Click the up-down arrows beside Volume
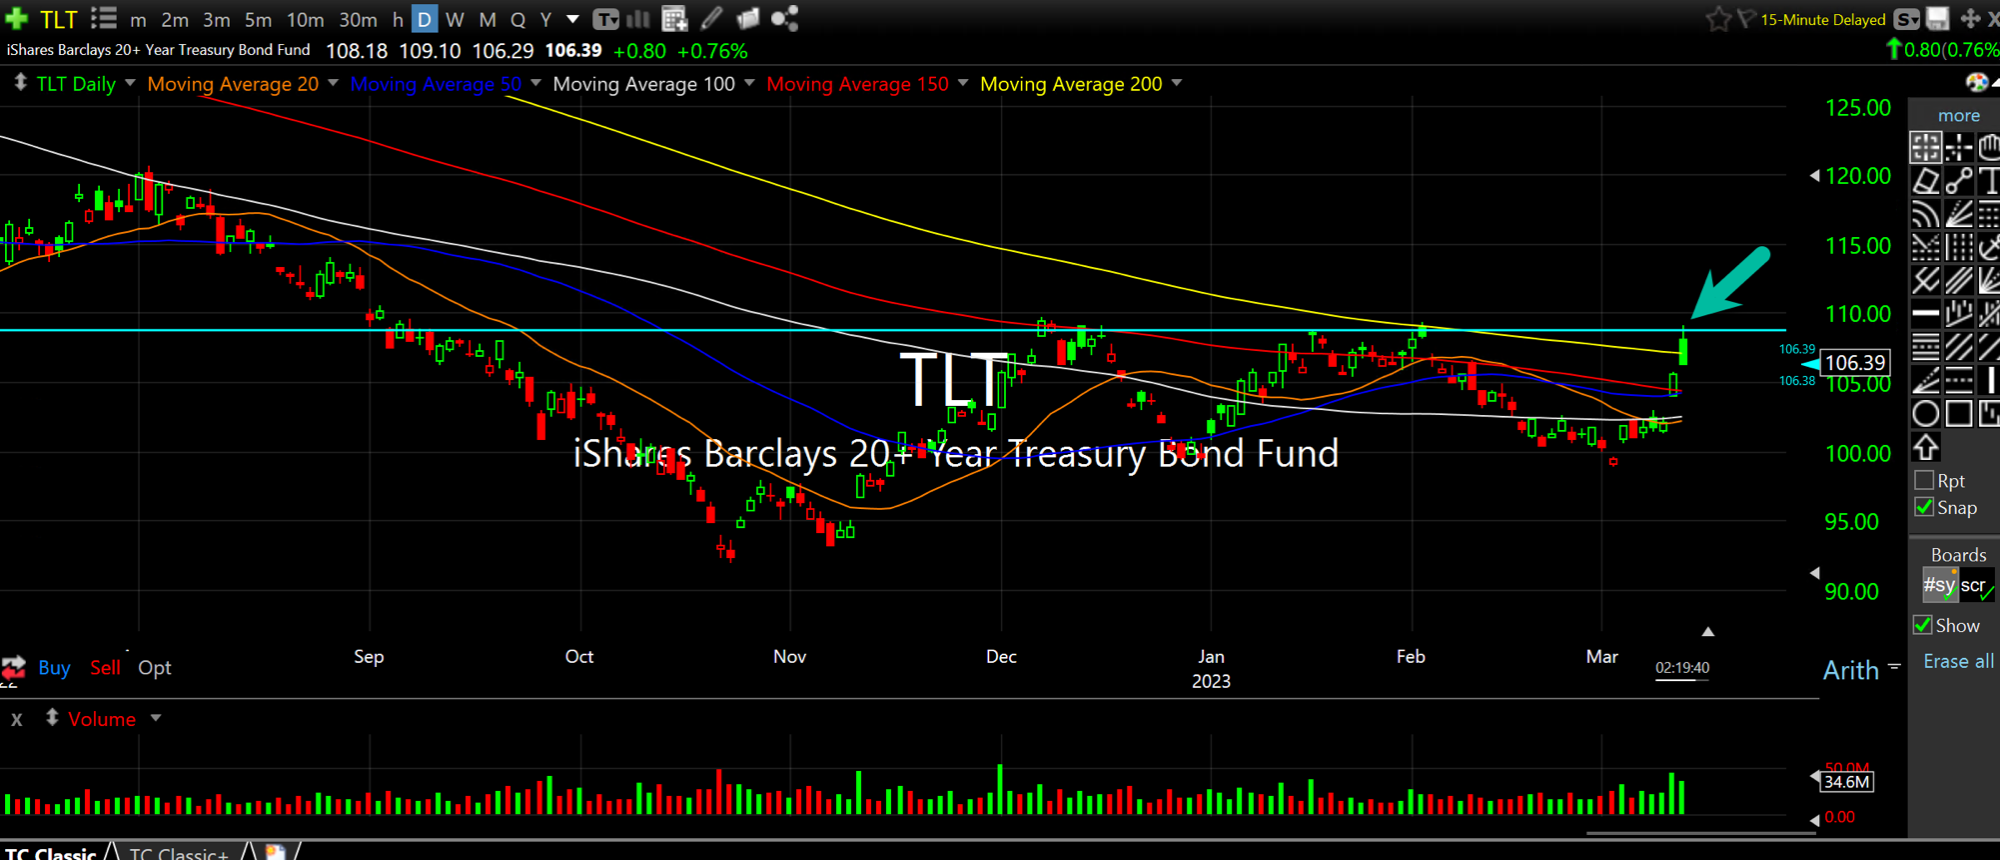Viewport: 2000px width, 860px height. (52, 718)
